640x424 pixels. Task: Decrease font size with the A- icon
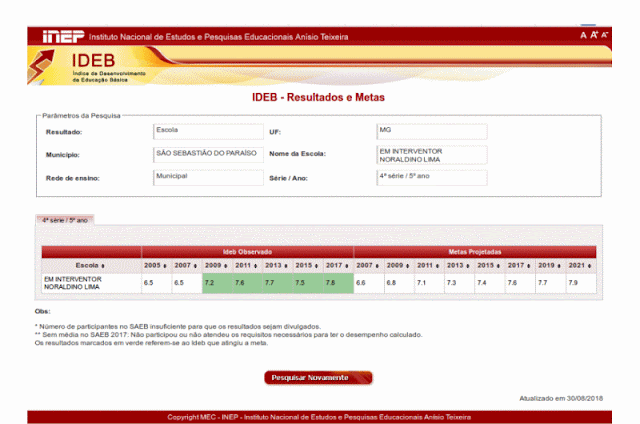604,35
